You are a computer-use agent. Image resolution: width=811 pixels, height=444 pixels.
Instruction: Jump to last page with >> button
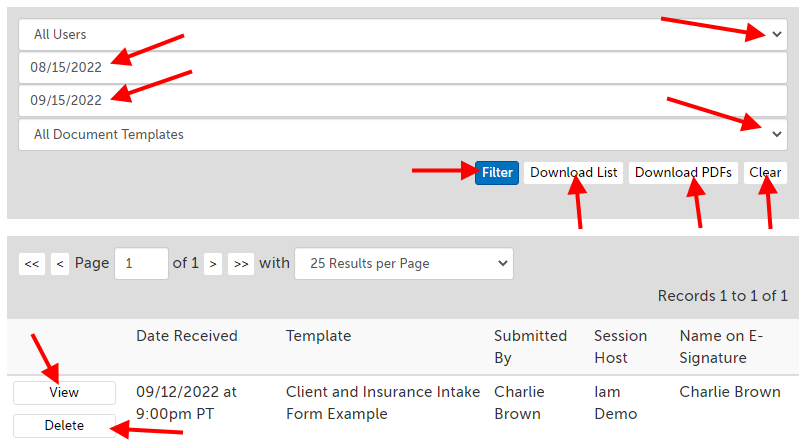(240, 264)
